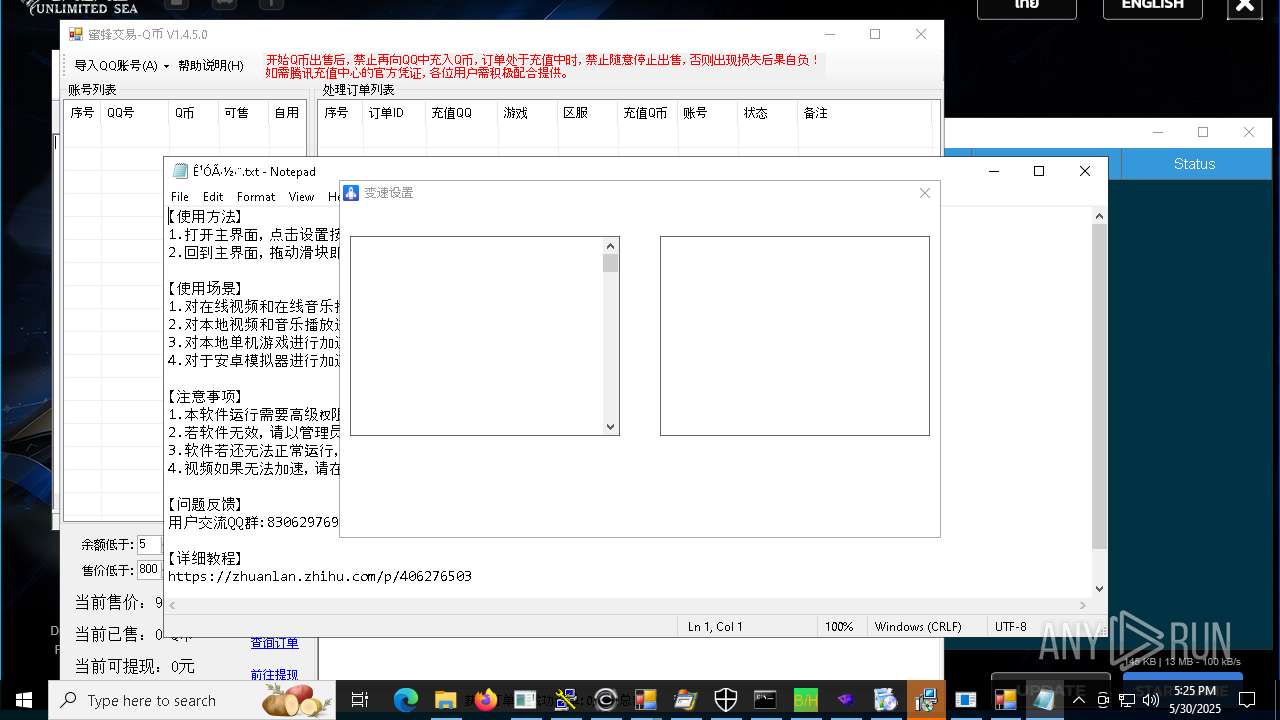Image resolution: width=1280 pixels, height=720 pixels.
Task: Click the zhihu tutorial URL in Notepad
Action: click(x=320, y=576)
